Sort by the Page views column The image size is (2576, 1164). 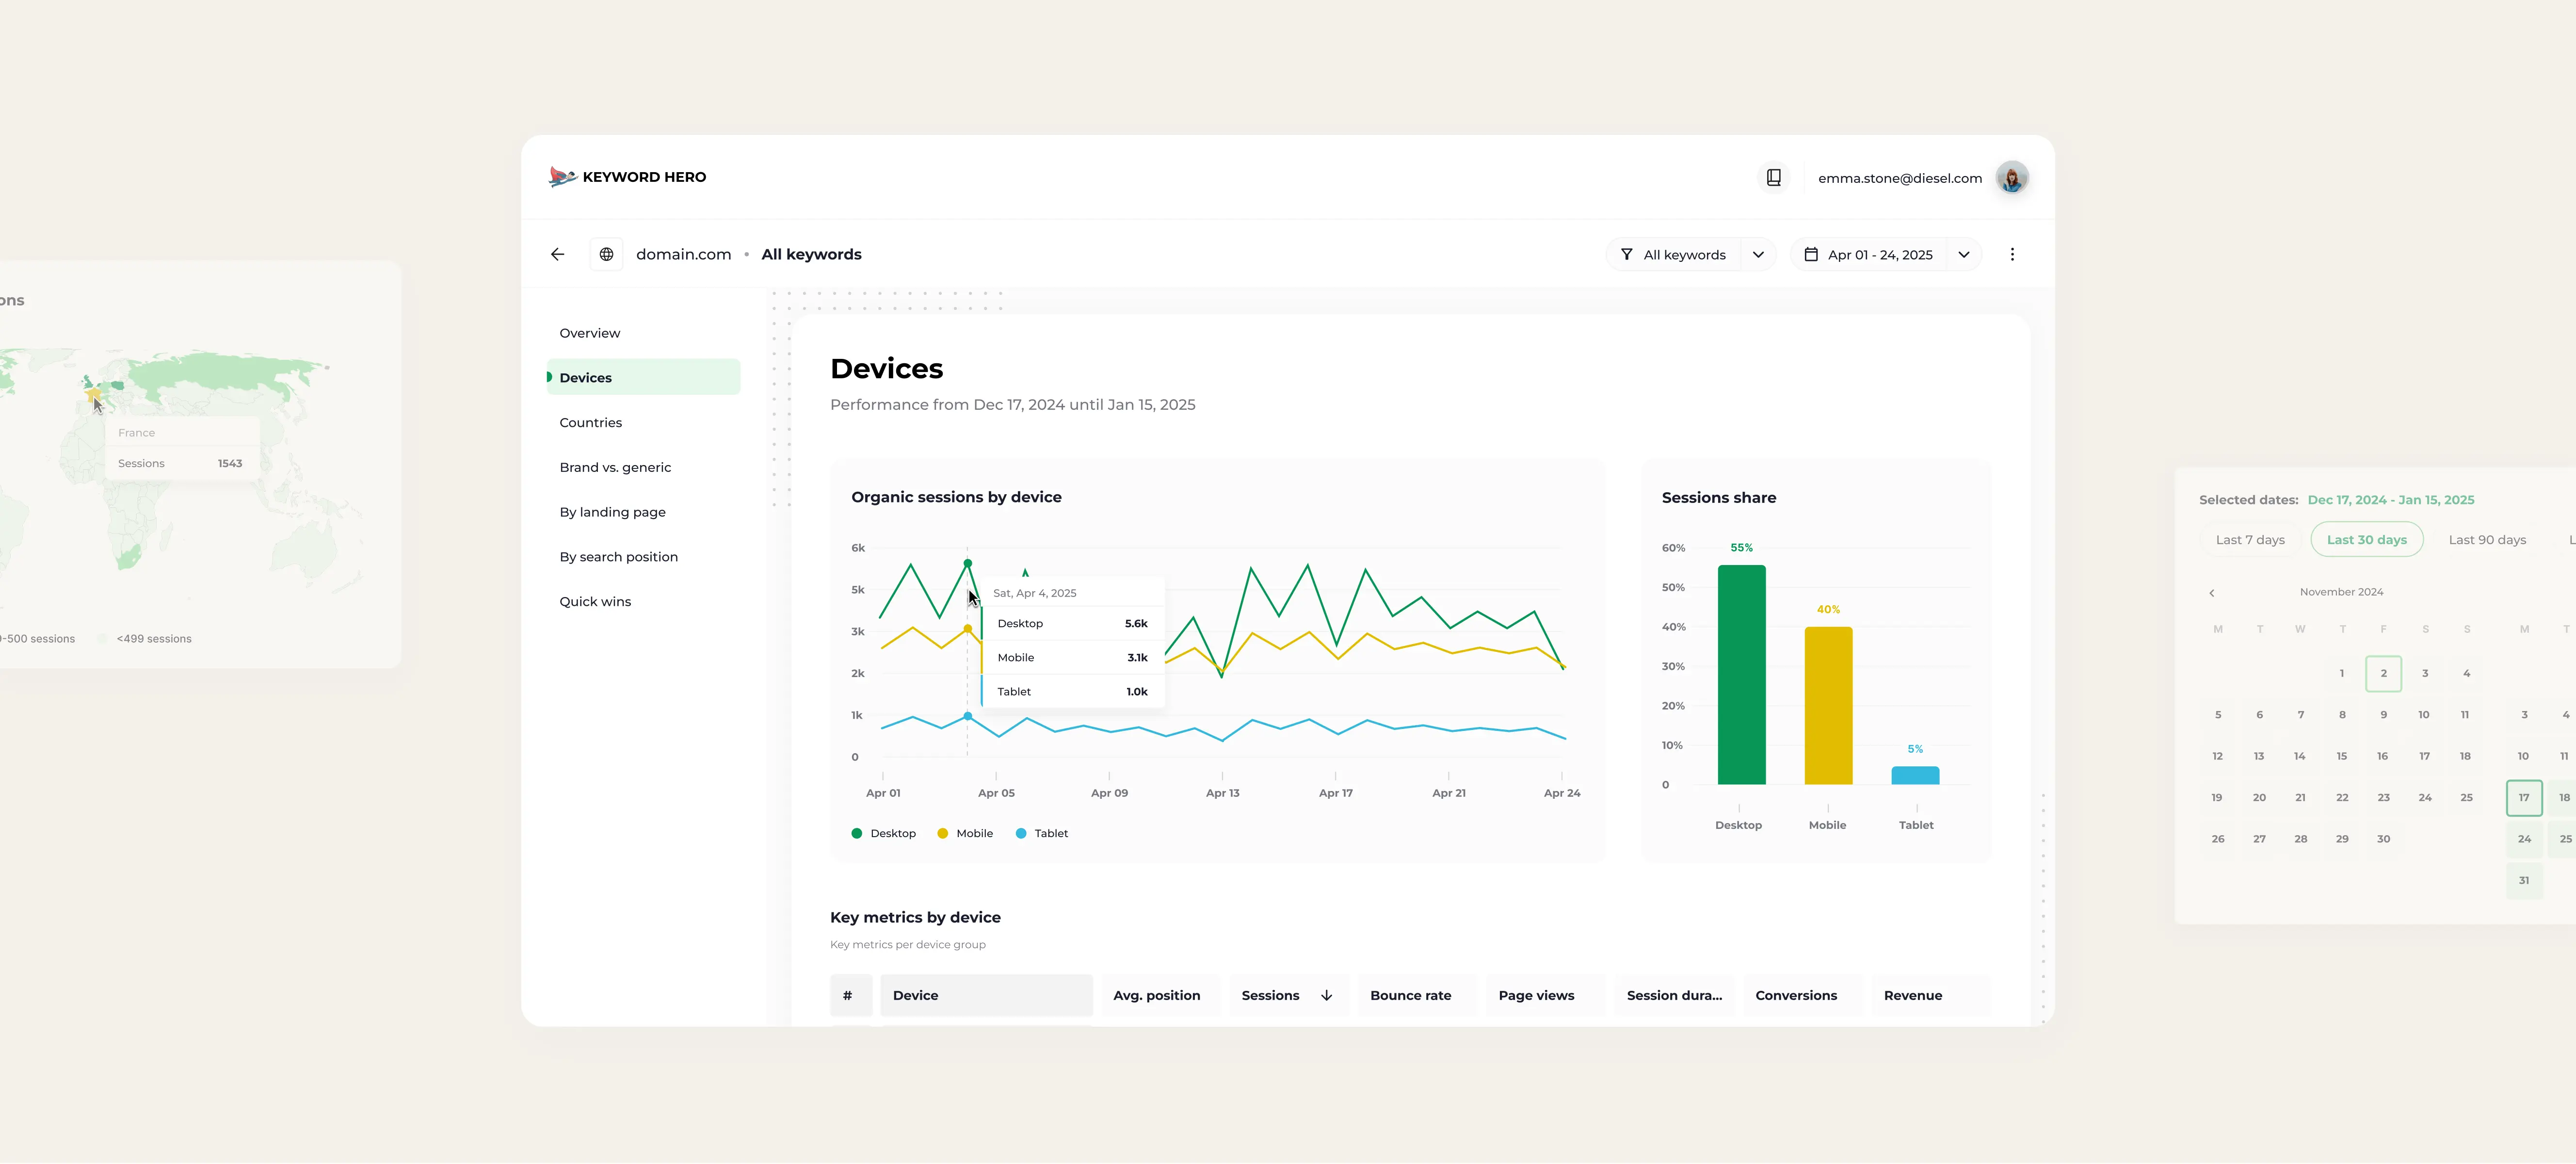coord(1544,995)
